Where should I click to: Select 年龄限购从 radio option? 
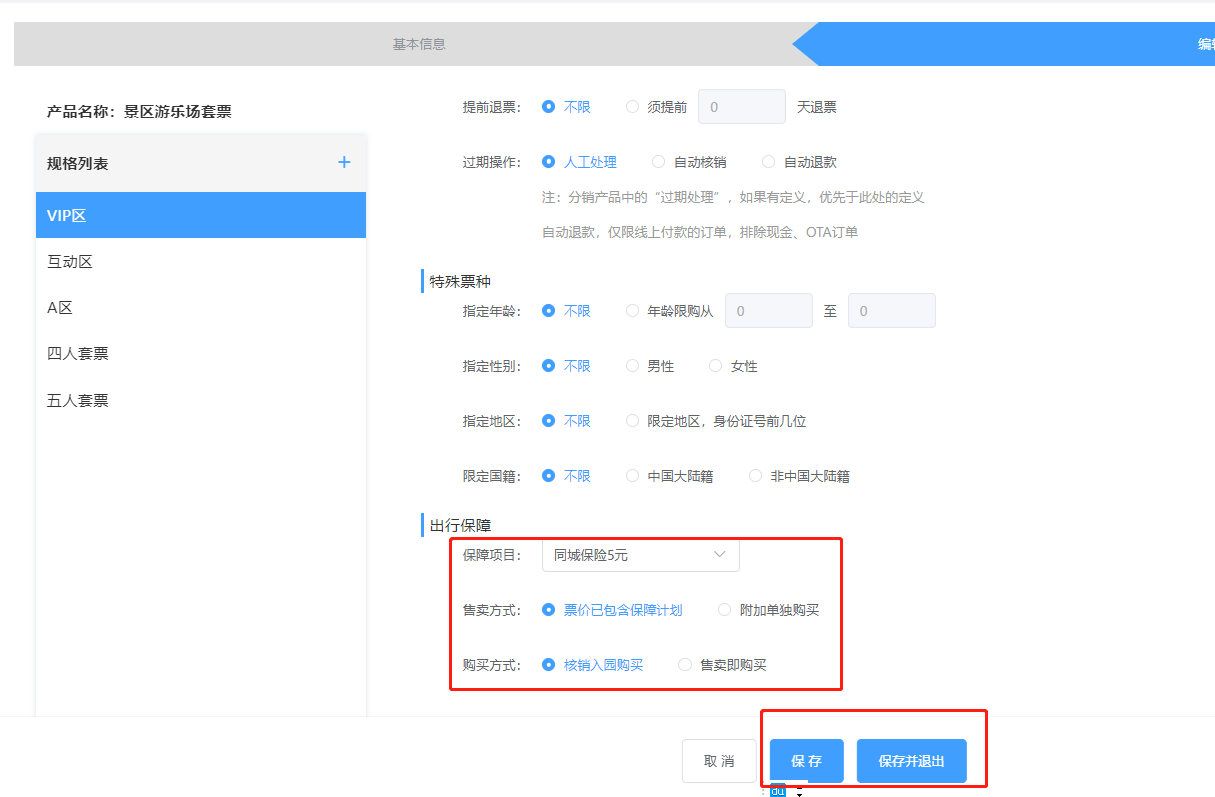(632, 311)
